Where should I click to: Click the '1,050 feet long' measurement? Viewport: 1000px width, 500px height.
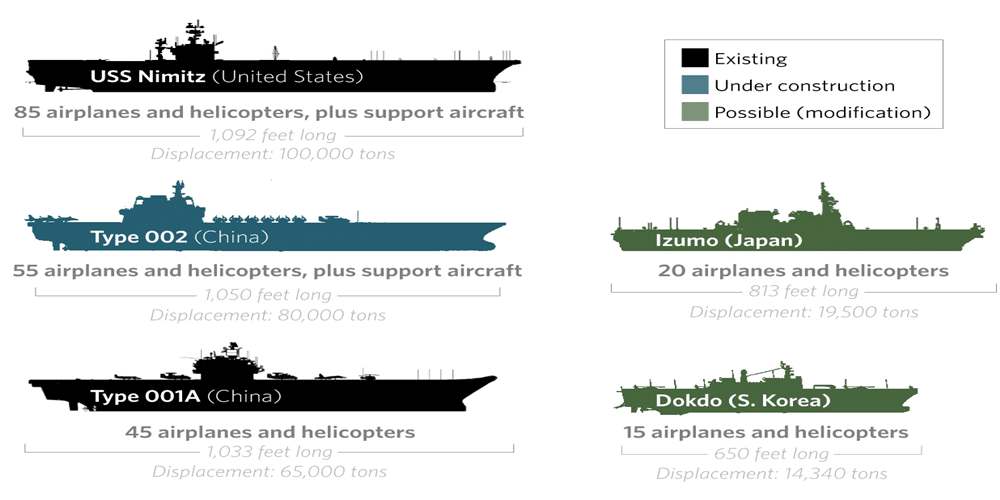click(268, 295)
